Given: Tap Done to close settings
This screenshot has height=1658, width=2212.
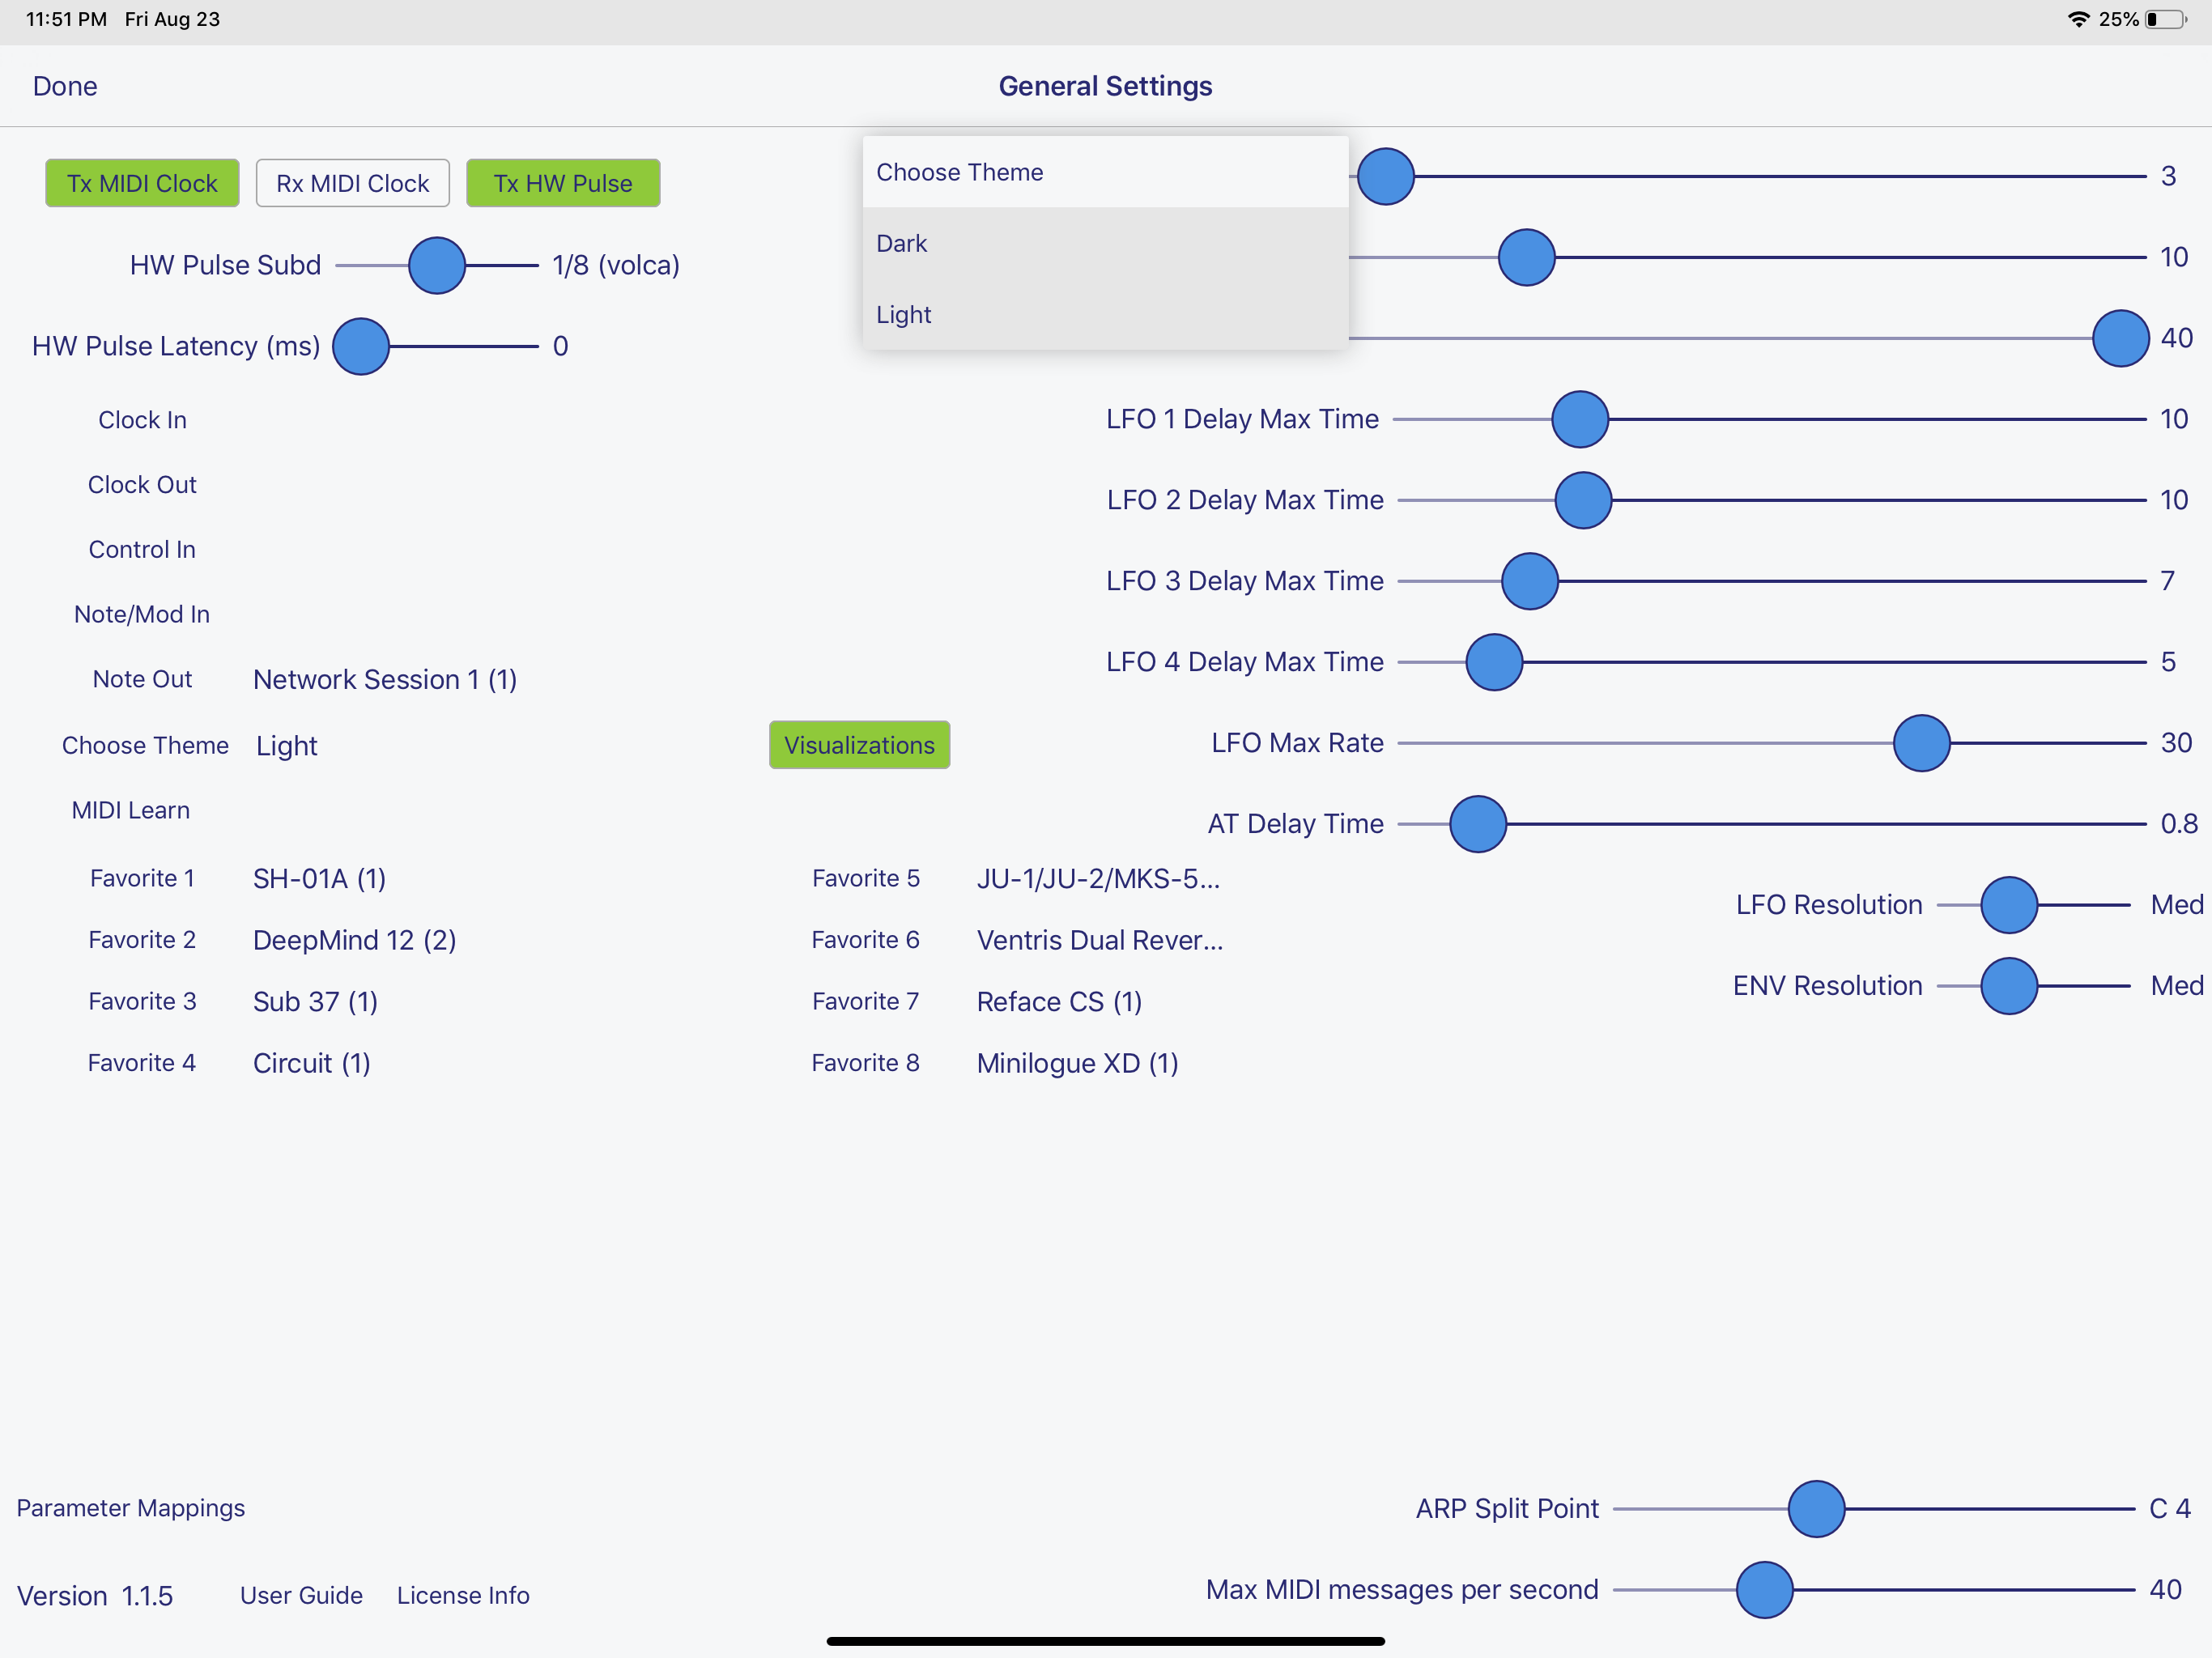Looking at the screenshot, I should 65,86.
